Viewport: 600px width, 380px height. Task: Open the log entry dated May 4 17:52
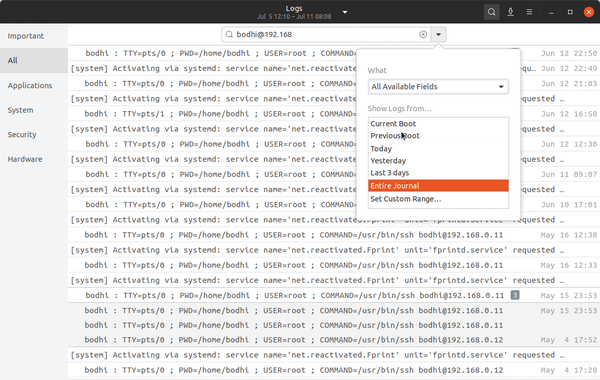click(x=334, y=340)
